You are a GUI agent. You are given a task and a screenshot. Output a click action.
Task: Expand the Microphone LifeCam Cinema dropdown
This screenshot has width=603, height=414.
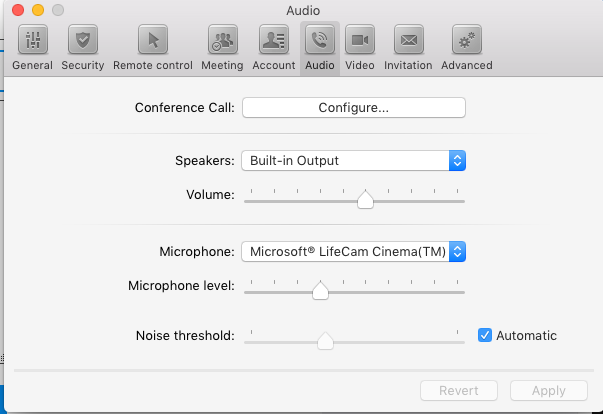click(353, 252)
